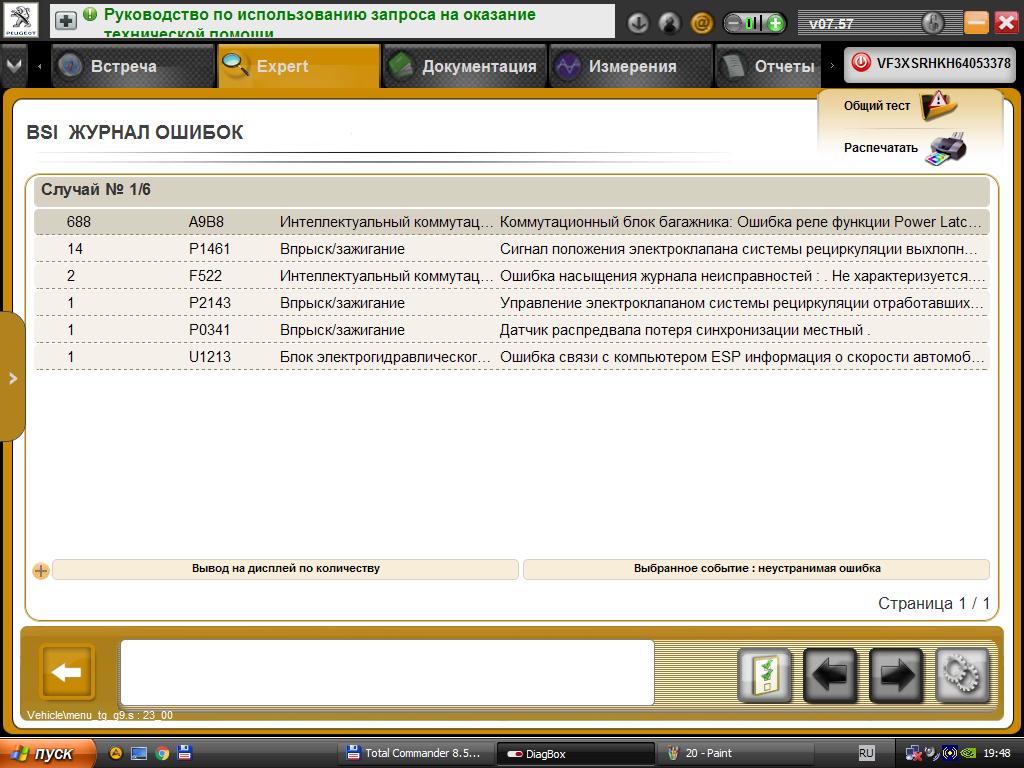Viewport: 1024px width, 768px height.
Task: Click the Вывод на дисплей по количеству button
Action: coord(285,569)
